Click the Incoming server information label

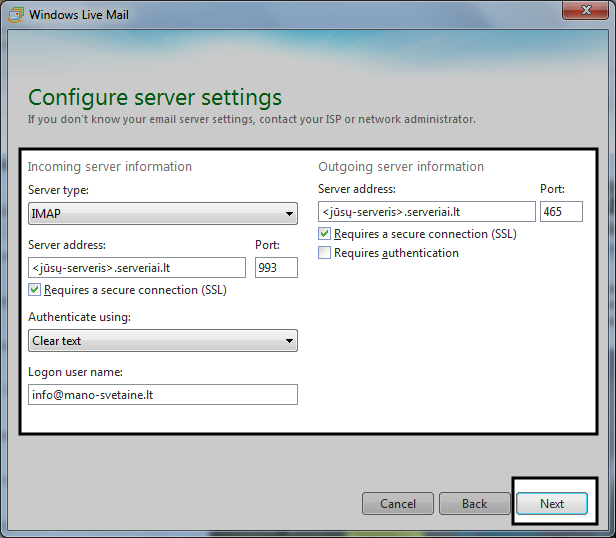[110, 167]
